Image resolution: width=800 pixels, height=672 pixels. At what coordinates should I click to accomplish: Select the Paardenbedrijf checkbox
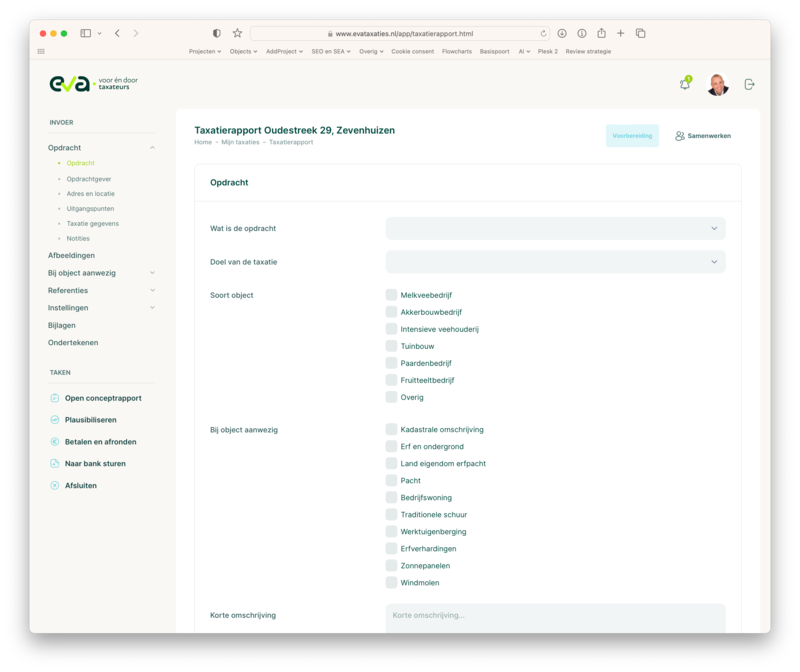click(391, 363)
